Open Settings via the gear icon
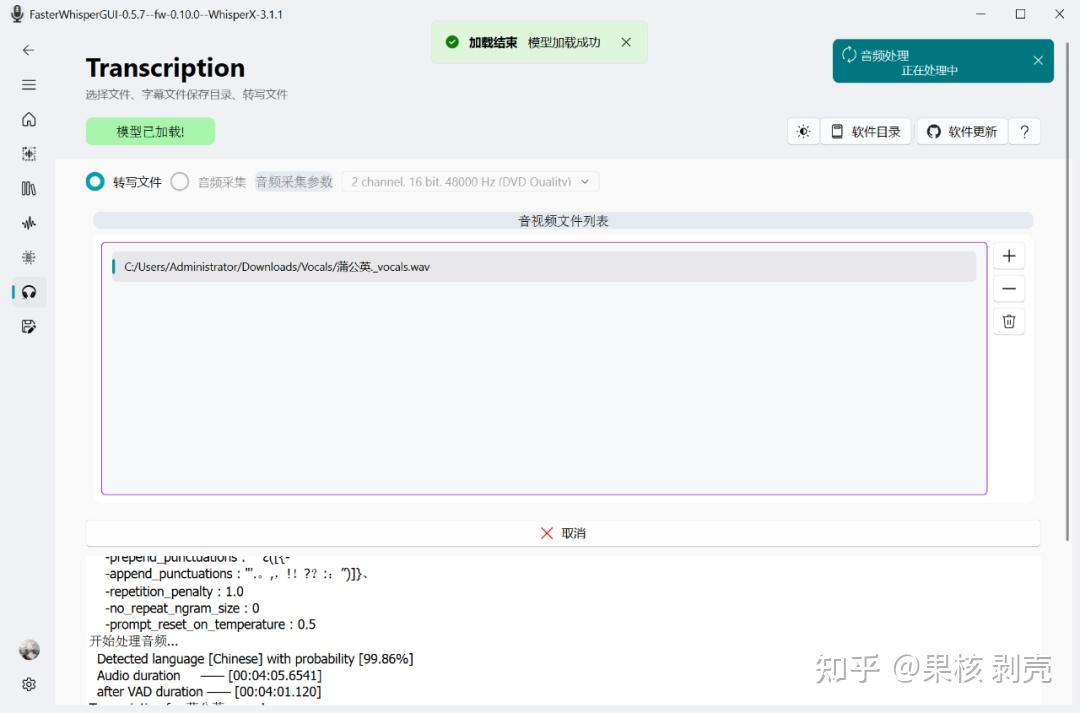1080x713 pixels. click(28, 684)
